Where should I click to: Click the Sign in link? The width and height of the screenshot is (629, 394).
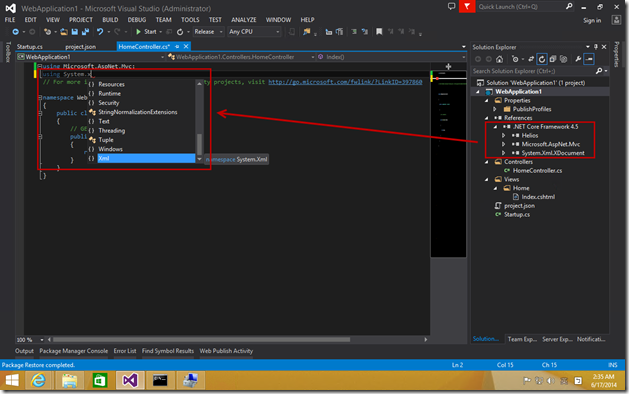click(x=592, y=20)
